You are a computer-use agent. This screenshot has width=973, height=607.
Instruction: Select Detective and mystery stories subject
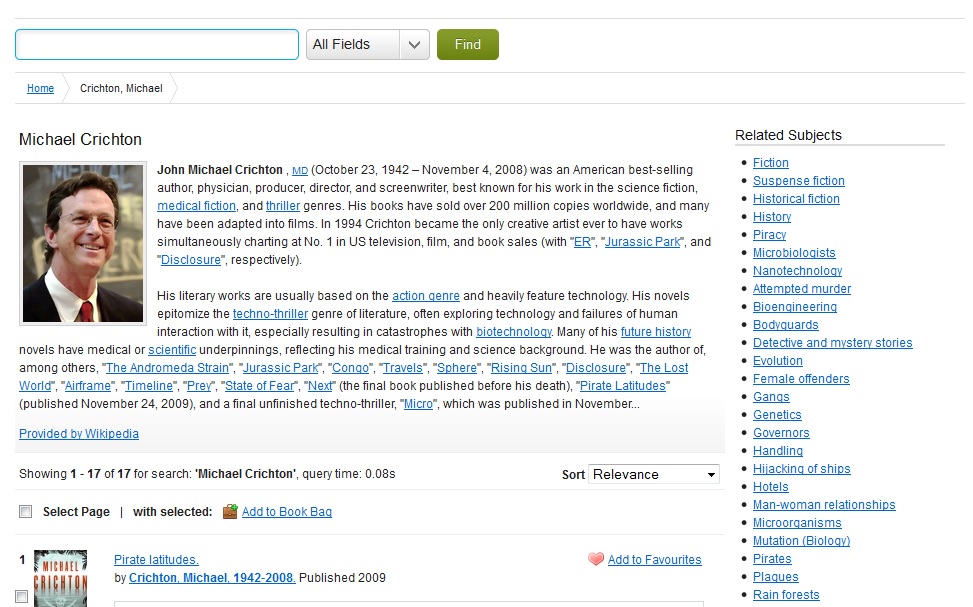click(x=833, y=343)
